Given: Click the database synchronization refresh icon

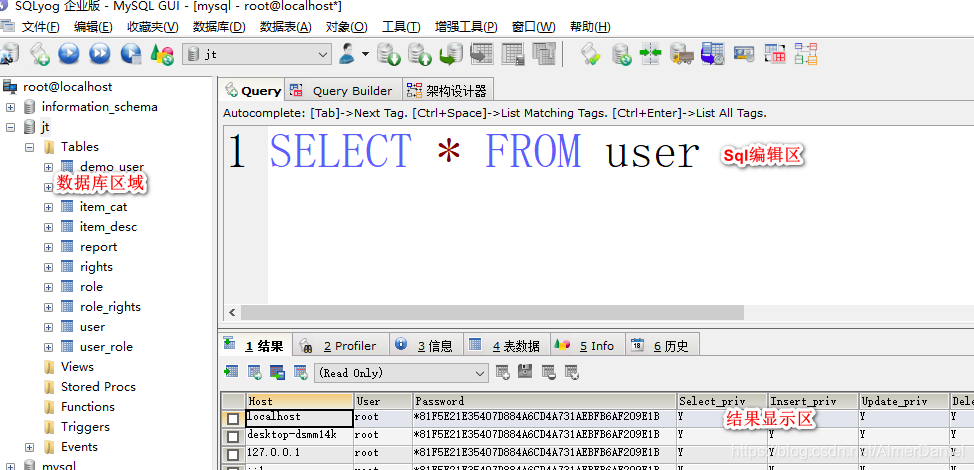Looking at the screenshot, I should coord(621,54).
